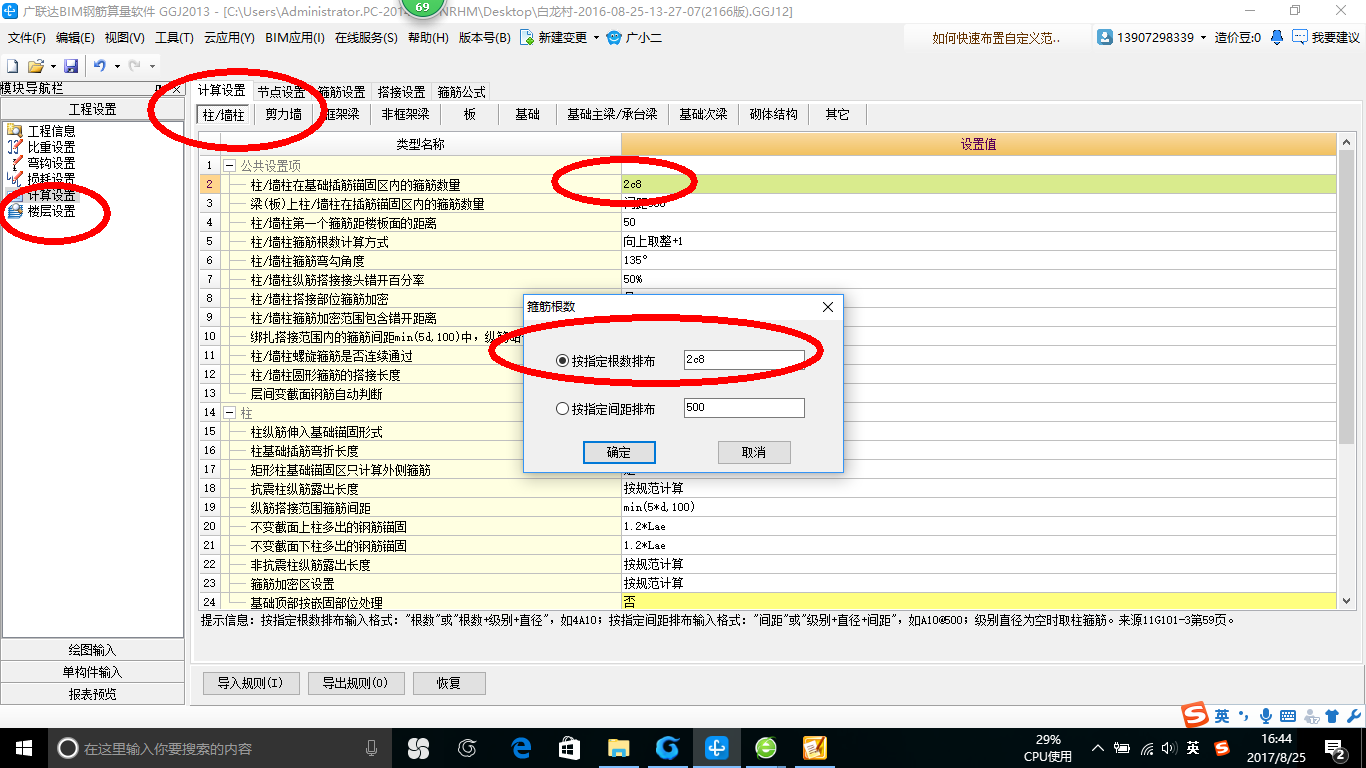Image resolution: width=1366 pixels, height=768 pixels.
Task: Open the Microsoft Store taskbar icon
Action: (570, 747)
